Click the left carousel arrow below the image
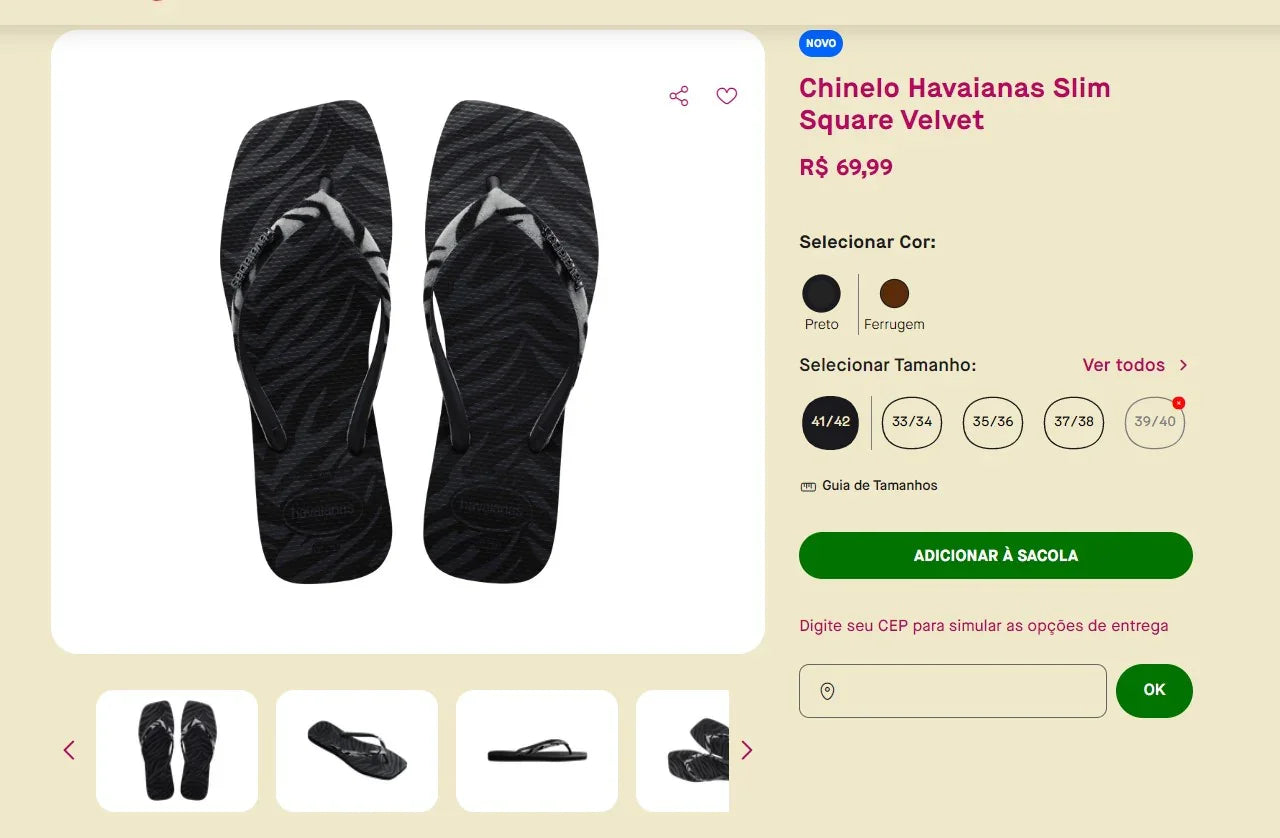 click(68, 750)
